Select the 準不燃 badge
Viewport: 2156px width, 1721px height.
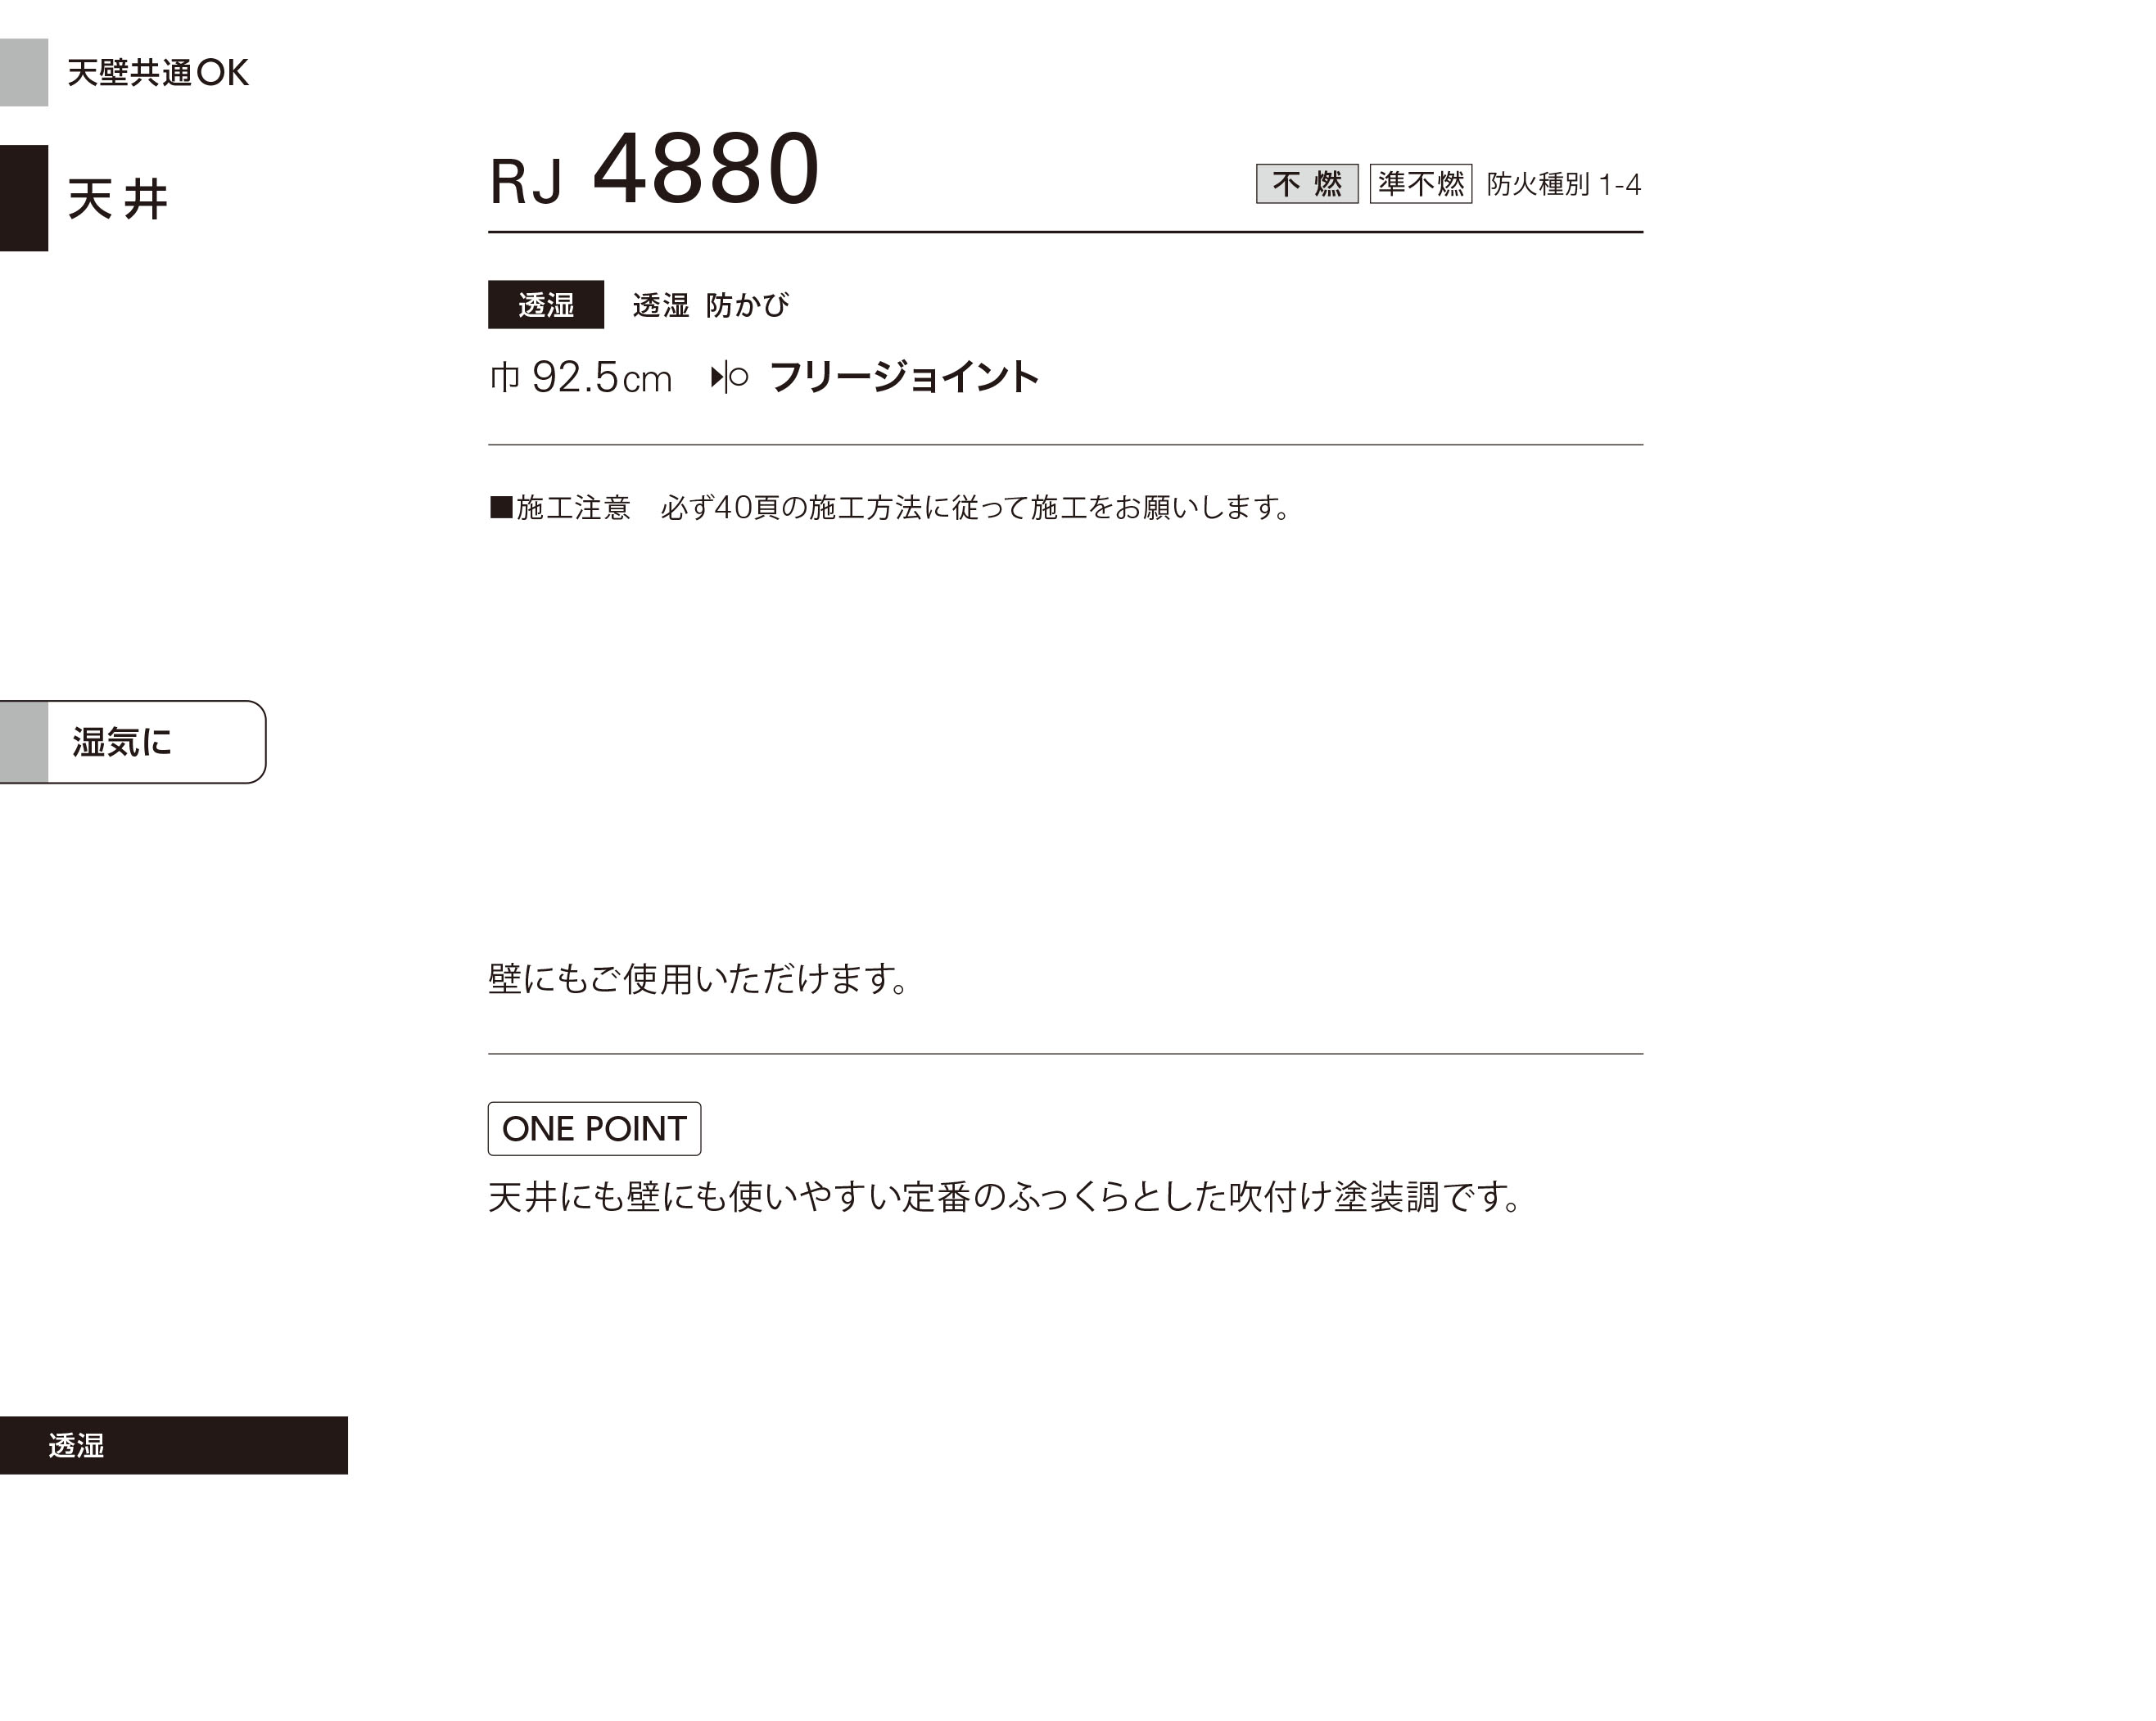[1420, 184]
